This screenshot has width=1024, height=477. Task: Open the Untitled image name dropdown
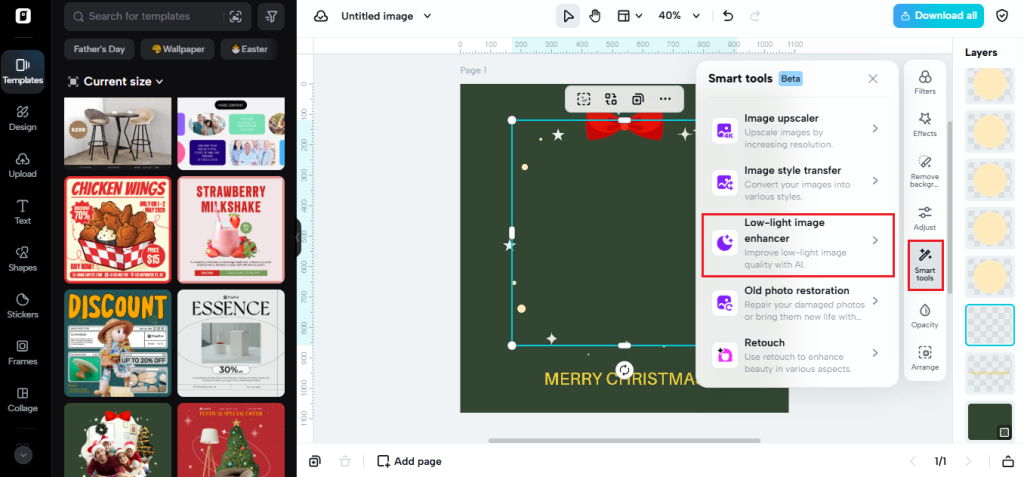[x=386, y=16]
